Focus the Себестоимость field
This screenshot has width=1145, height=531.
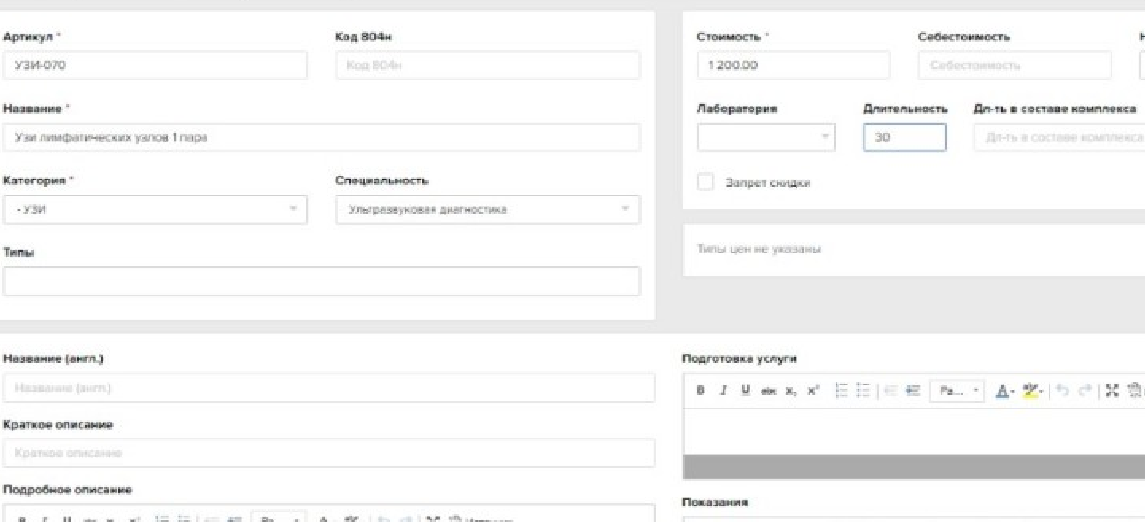pos(1013,66)
